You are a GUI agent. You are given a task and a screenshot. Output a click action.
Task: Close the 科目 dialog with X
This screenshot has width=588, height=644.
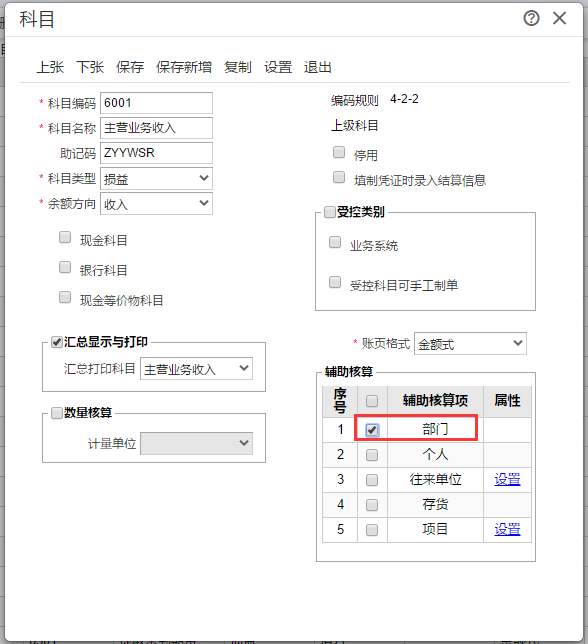coord(559,18)
